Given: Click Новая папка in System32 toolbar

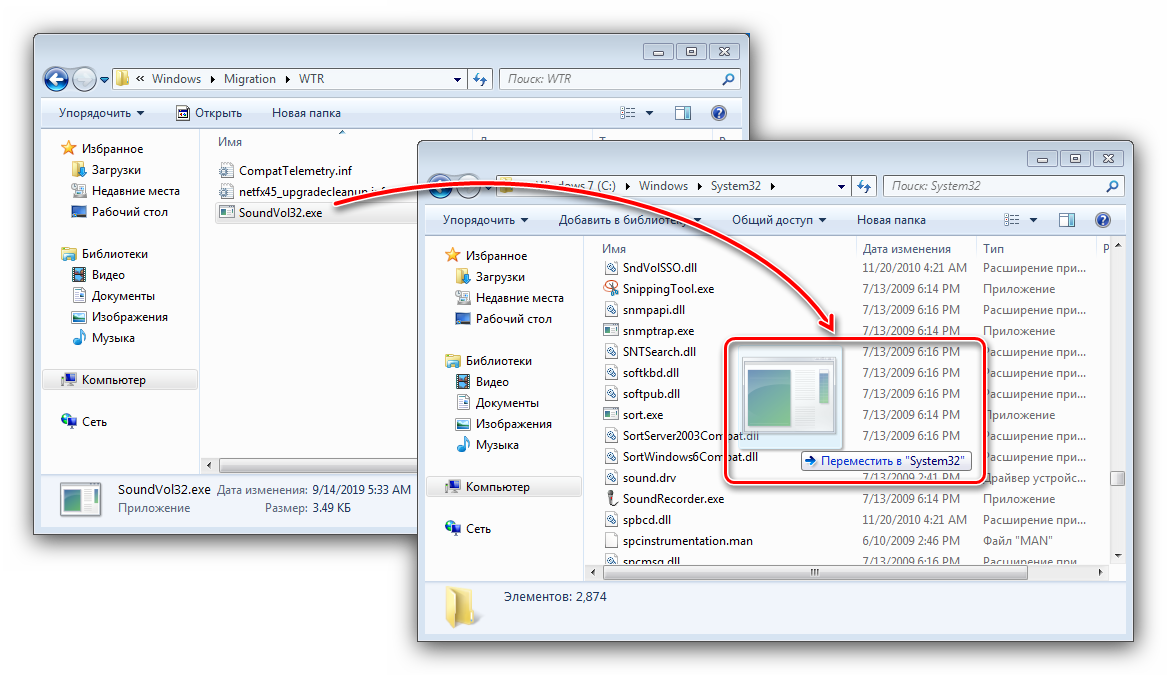Looking at the screenshot, I should 891,220.
